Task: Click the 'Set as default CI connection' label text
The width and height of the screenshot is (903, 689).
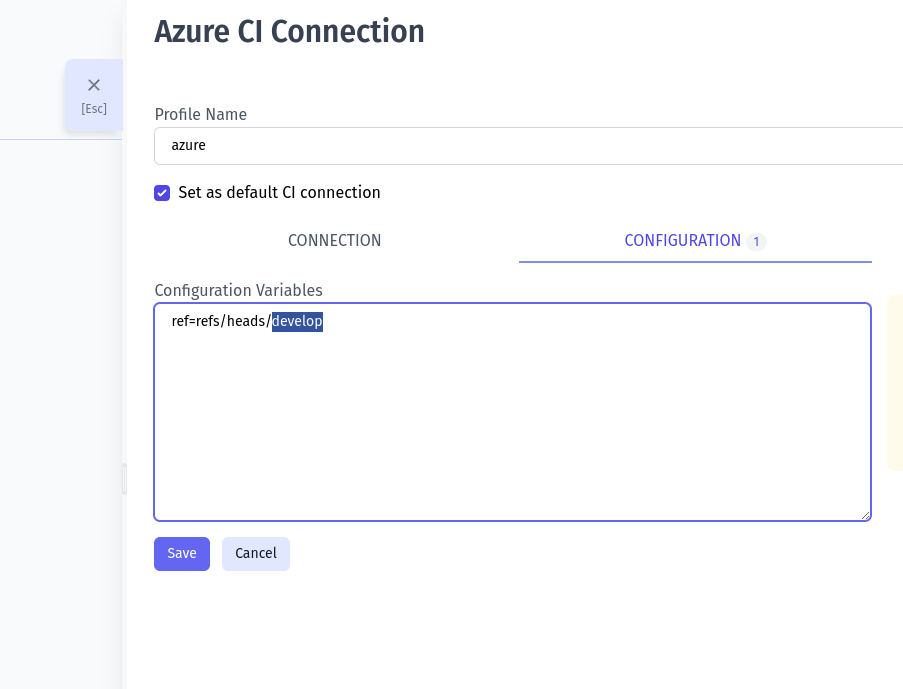Action: pos(279,193)
